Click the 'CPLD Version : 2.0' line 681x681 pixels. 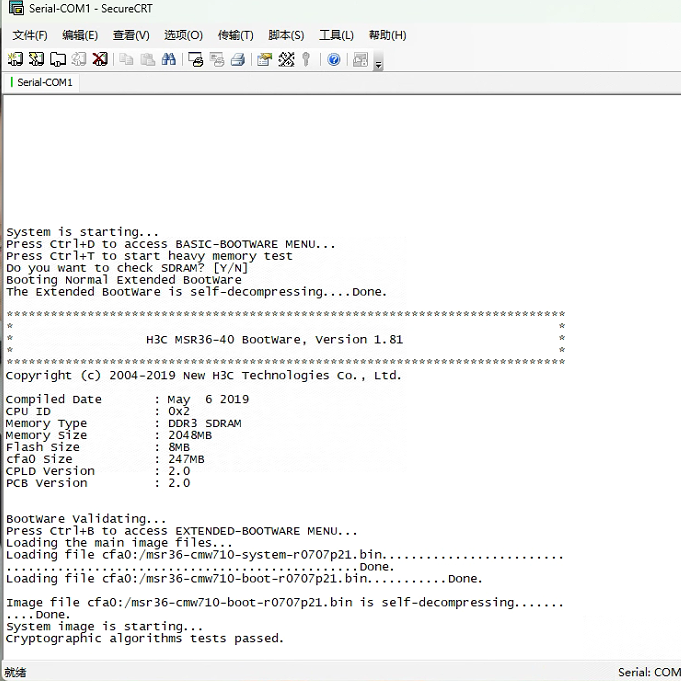pyautogui.click(x=98, y=471)
